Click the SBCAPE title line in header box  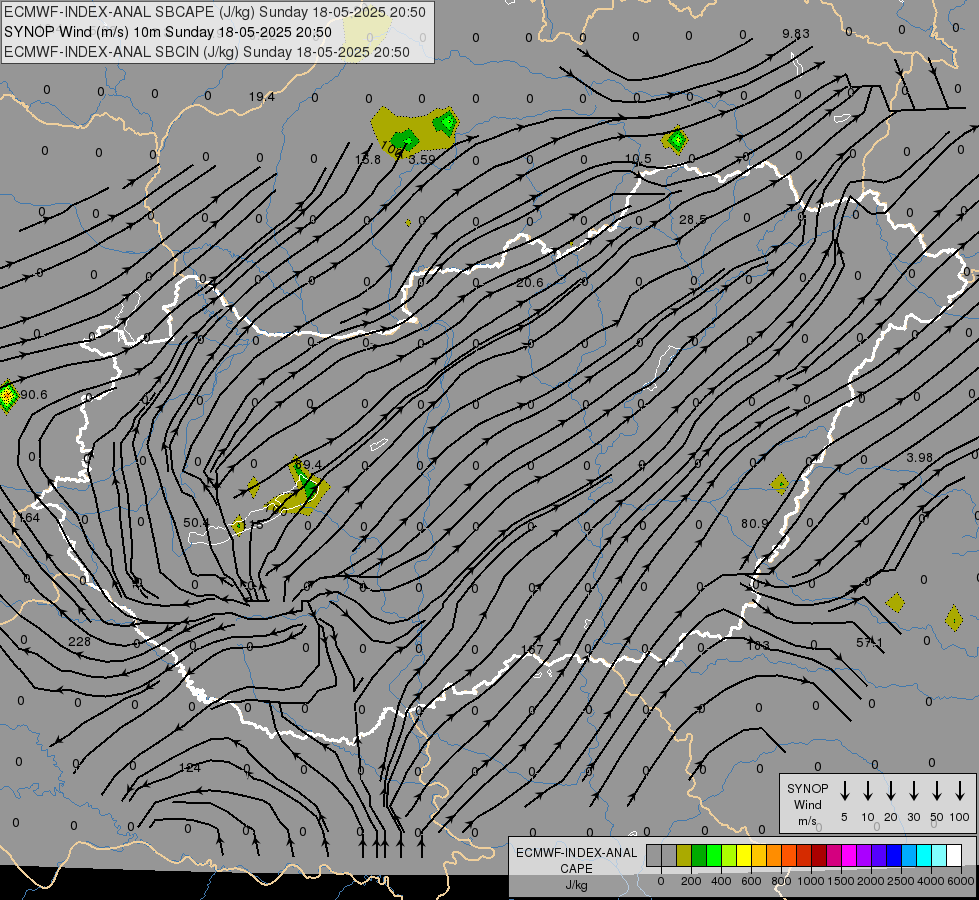click(x=215, y=12)
